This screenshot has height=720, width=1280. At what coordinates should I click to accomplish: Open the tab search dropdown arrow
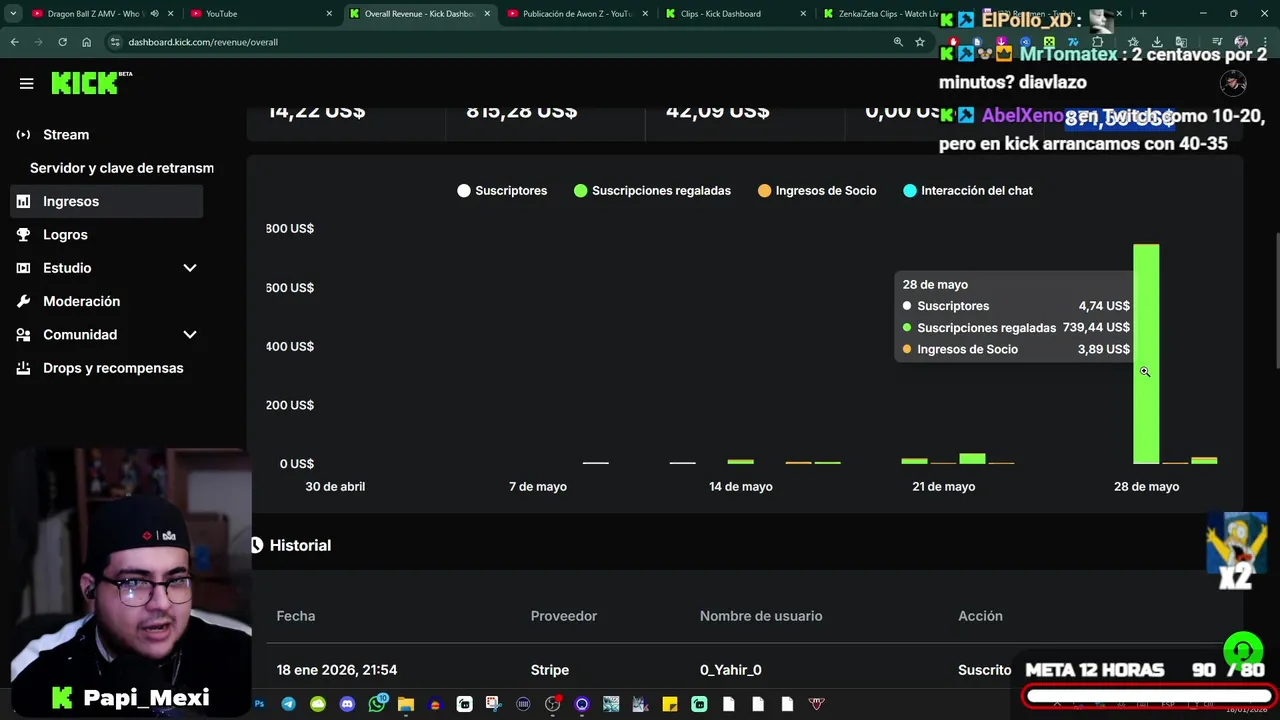pyautogui.click(x=13, y=14)
